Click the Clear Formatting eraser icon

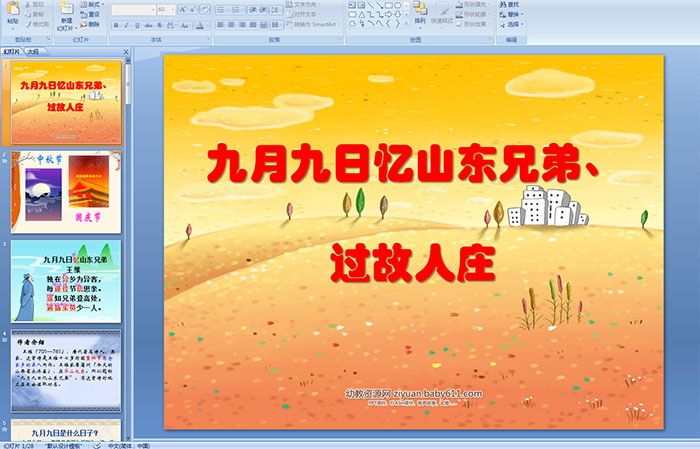[204, 9]
